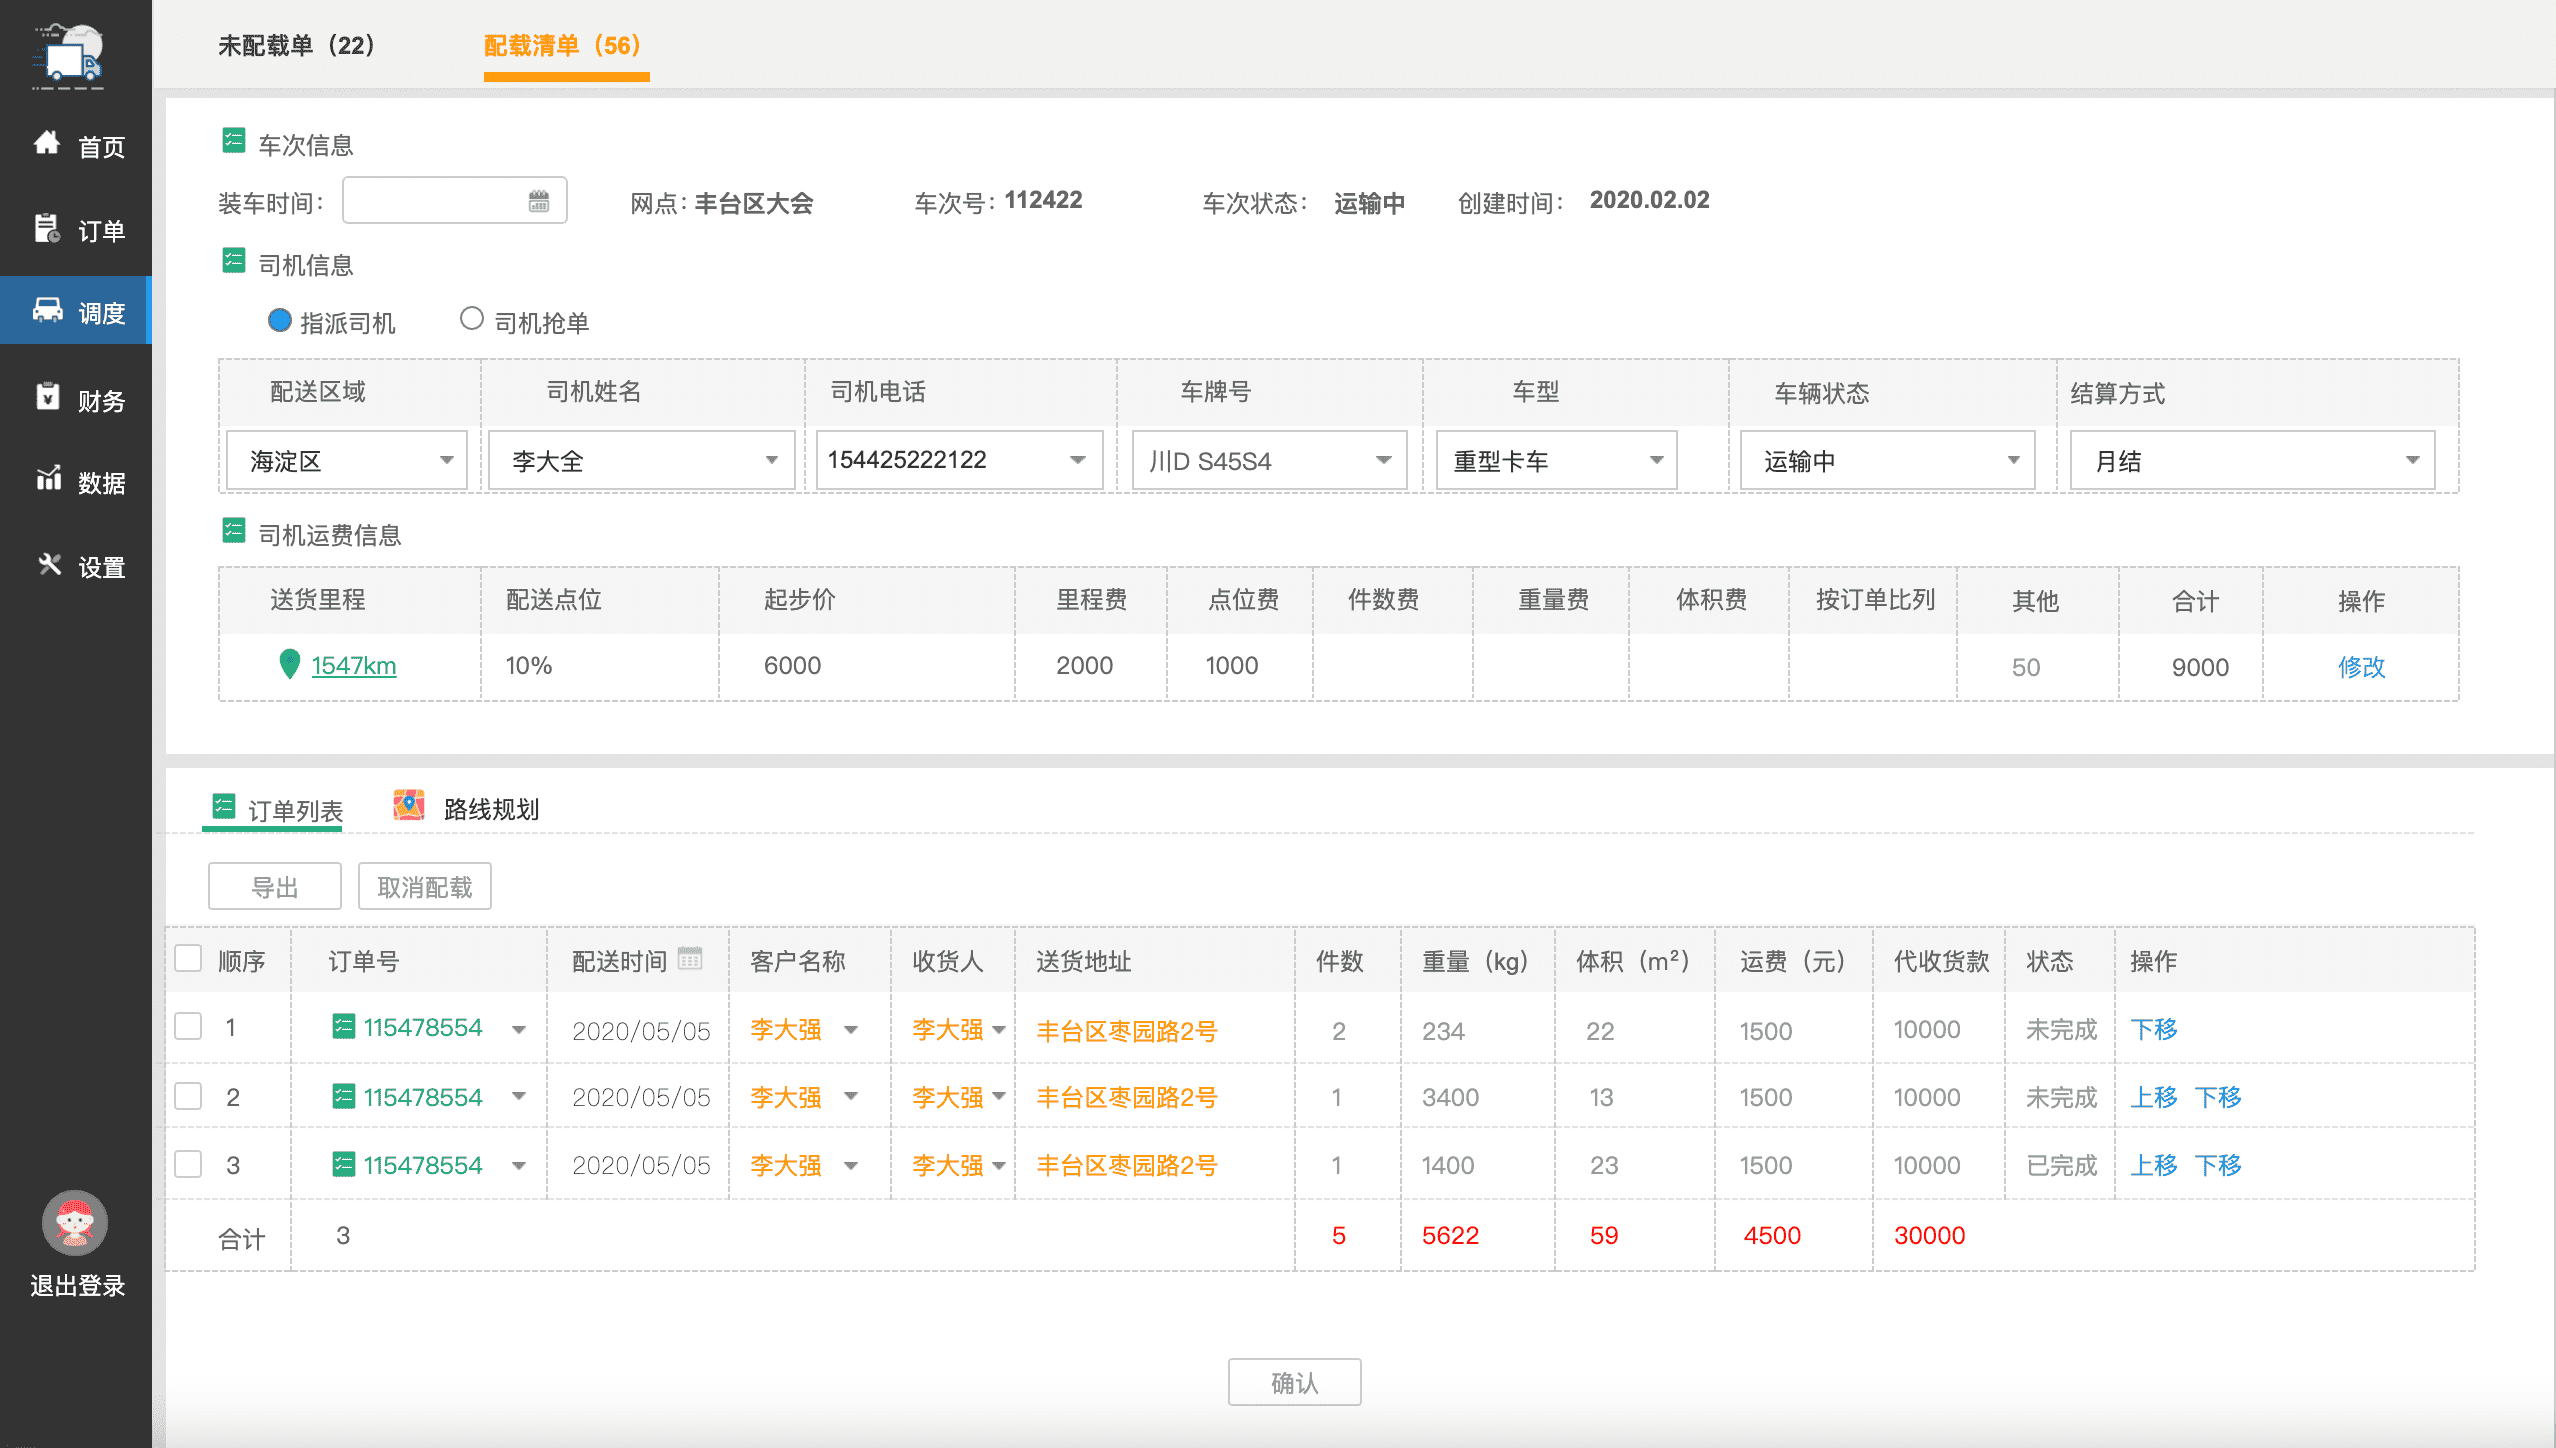Click the 1547km mileage link
Viewport: 2556px width, 1448px height.
tap(353, 665)
